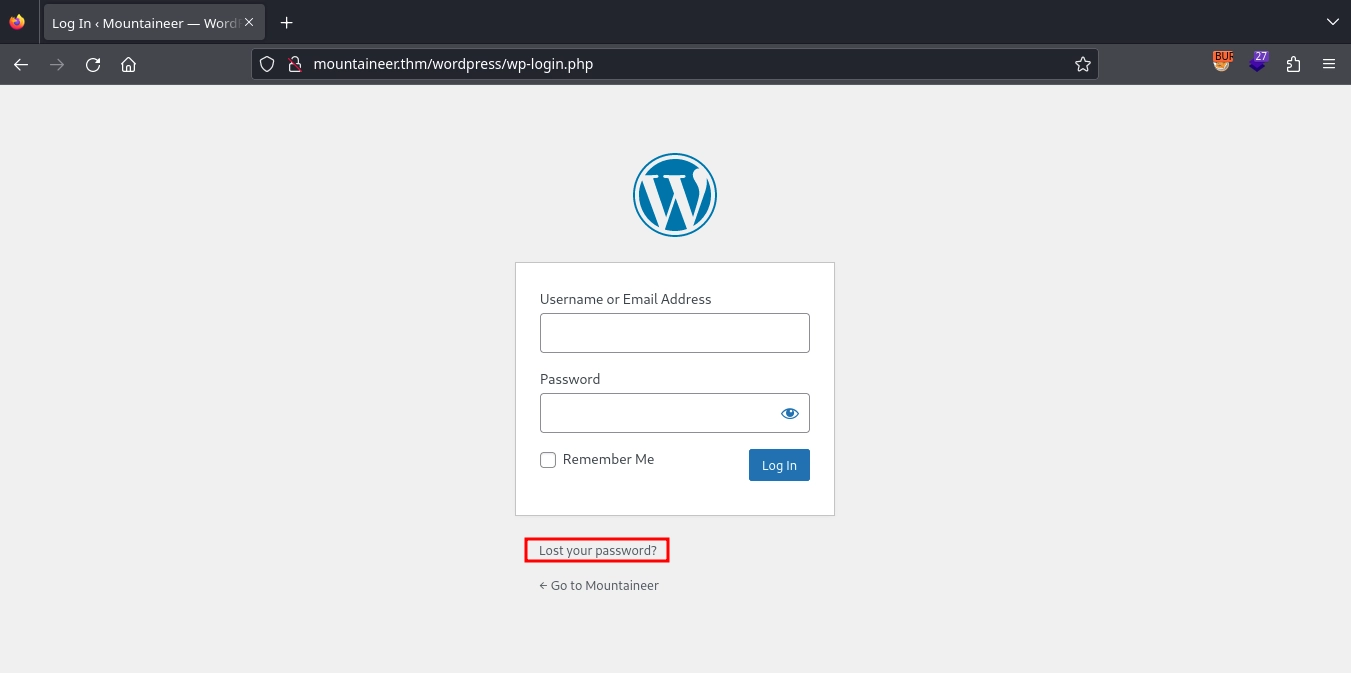Screen dimensions: 1351x673
Task: Open the purple extension with badge 27
Action: (x=1259, y=62)
